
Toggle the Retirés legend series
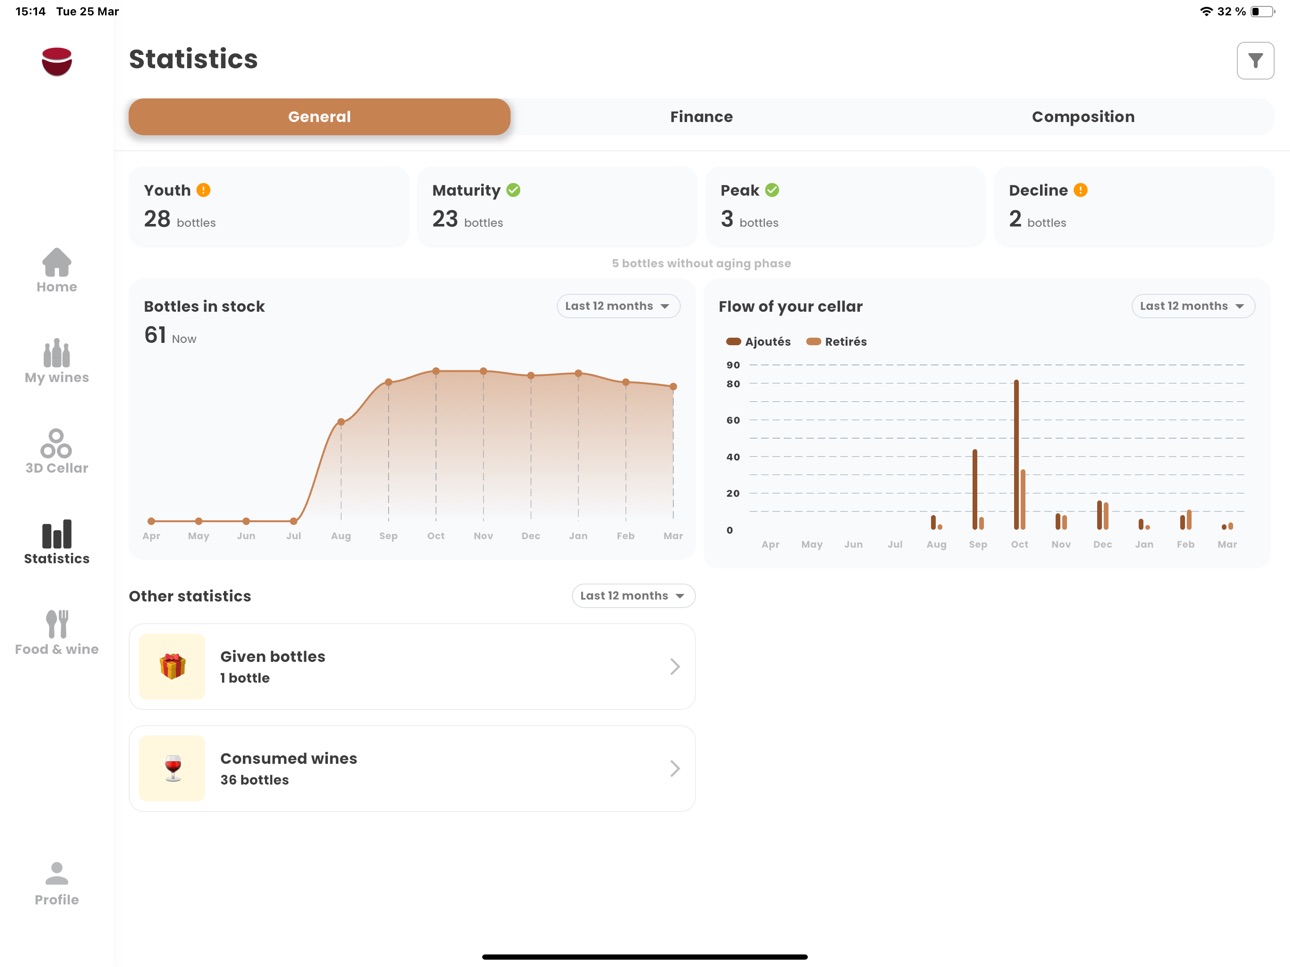(x=837, y=342)
